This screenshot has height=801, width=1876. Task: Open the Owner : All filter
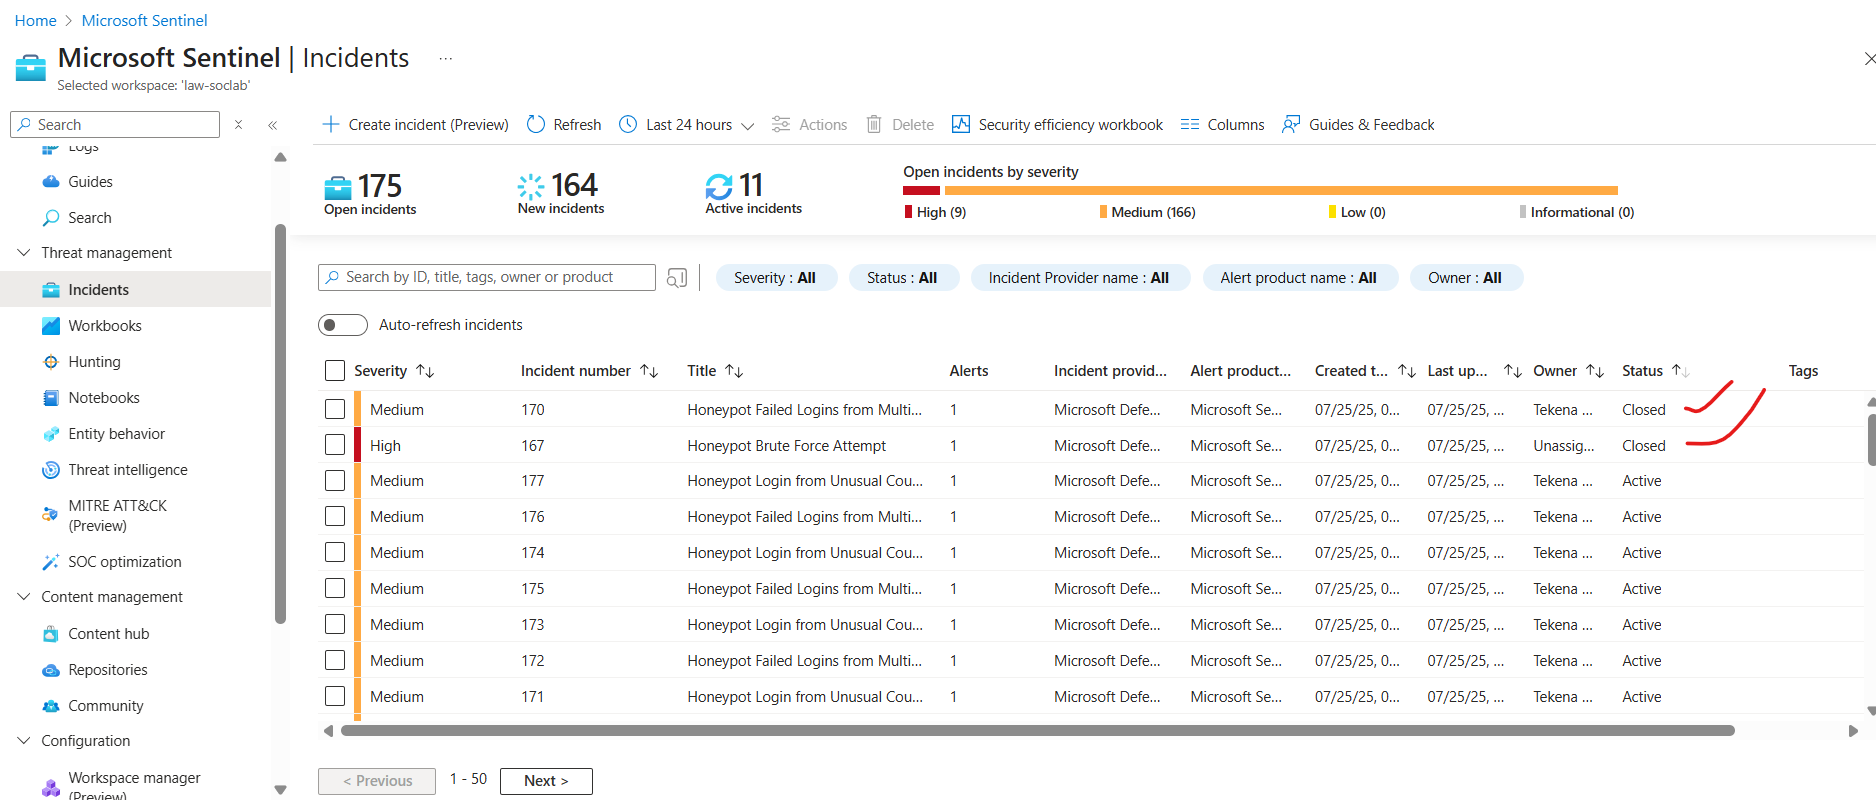click(1465, 278)
